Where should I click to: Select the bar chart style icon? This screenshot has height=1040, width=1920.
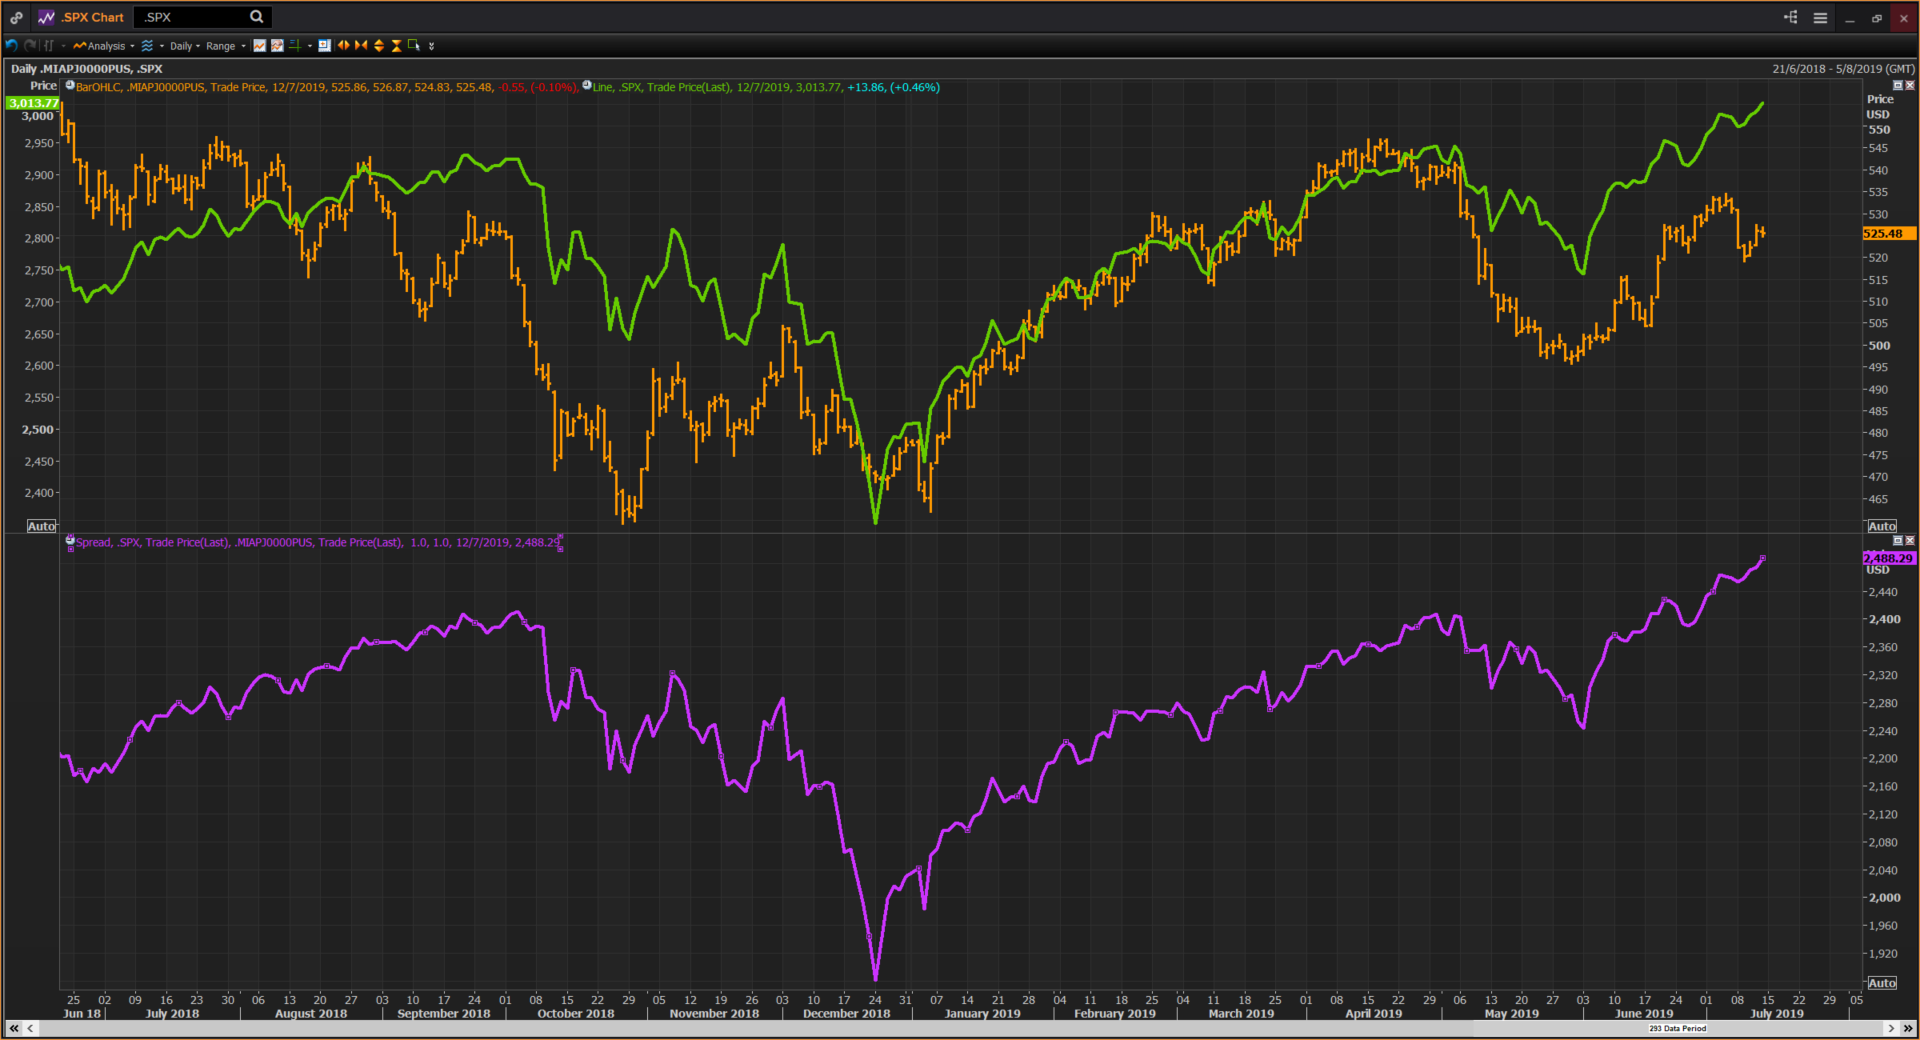click(49, 45)
